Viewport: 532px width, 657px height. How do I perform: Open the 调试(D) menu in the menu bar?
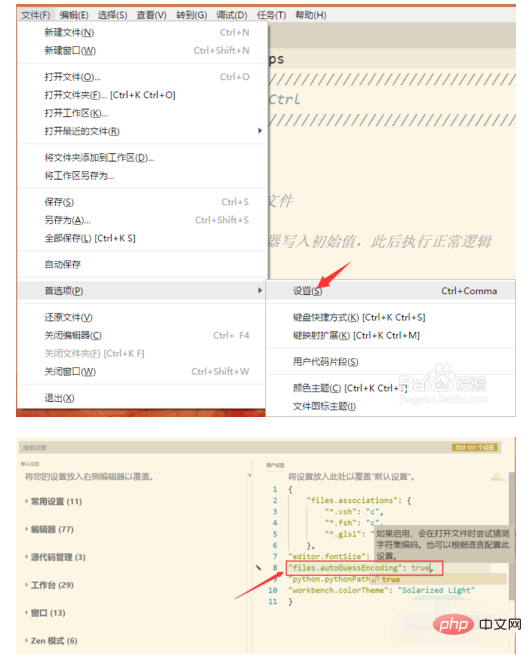point(232,15)
